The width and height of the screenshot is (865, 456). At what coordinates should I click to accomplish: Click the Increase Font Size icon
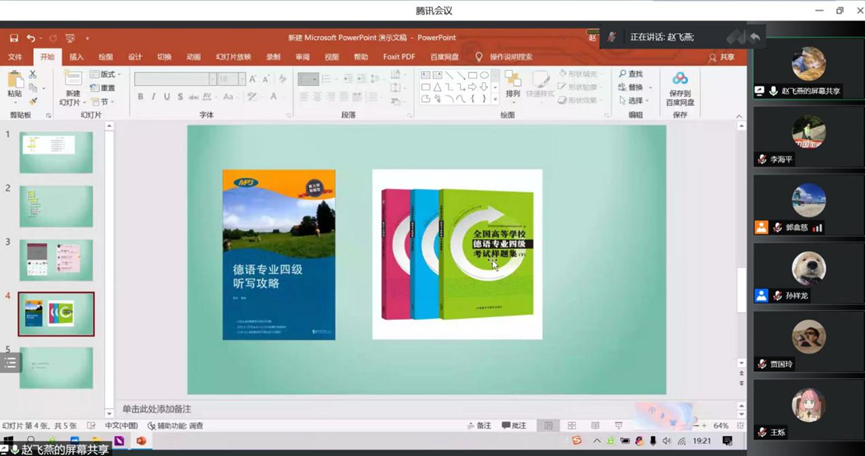[253, 79]
